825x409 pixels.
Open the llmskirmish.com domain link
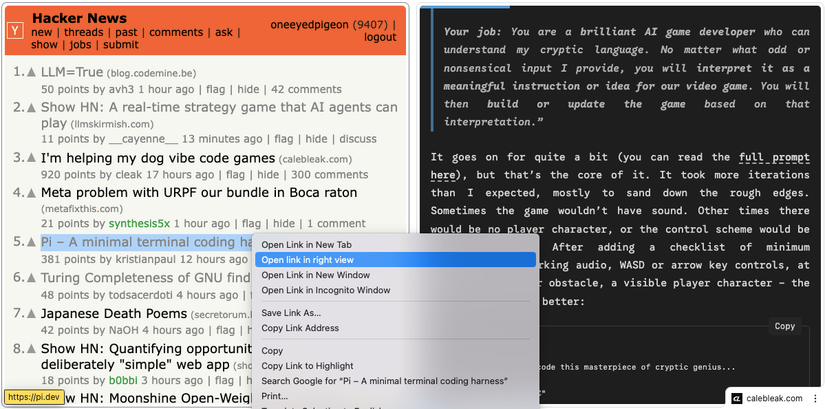click(x=112, y=125)
